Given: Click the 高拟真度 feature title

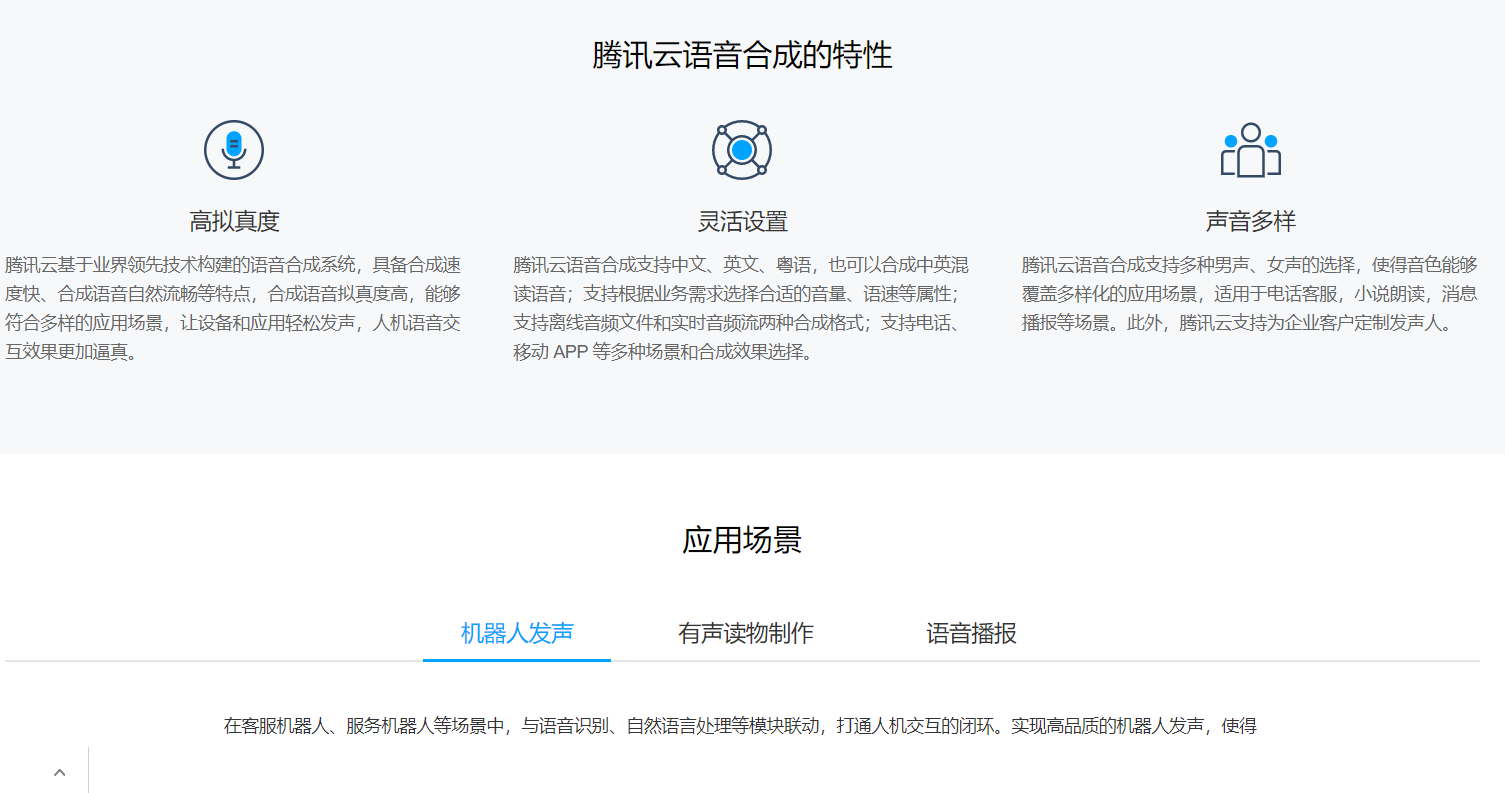Looking at the screenshot, I should coord(234,221).
